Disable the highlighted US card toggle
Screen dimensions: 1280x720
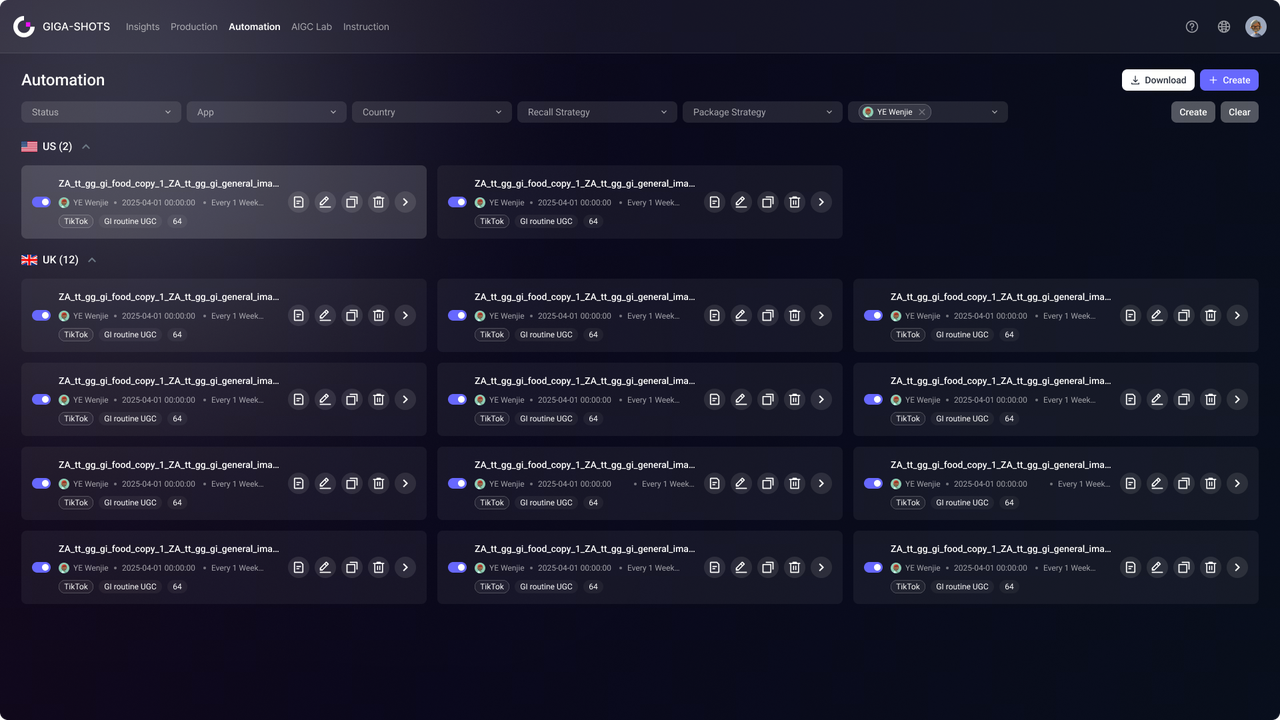41,202
